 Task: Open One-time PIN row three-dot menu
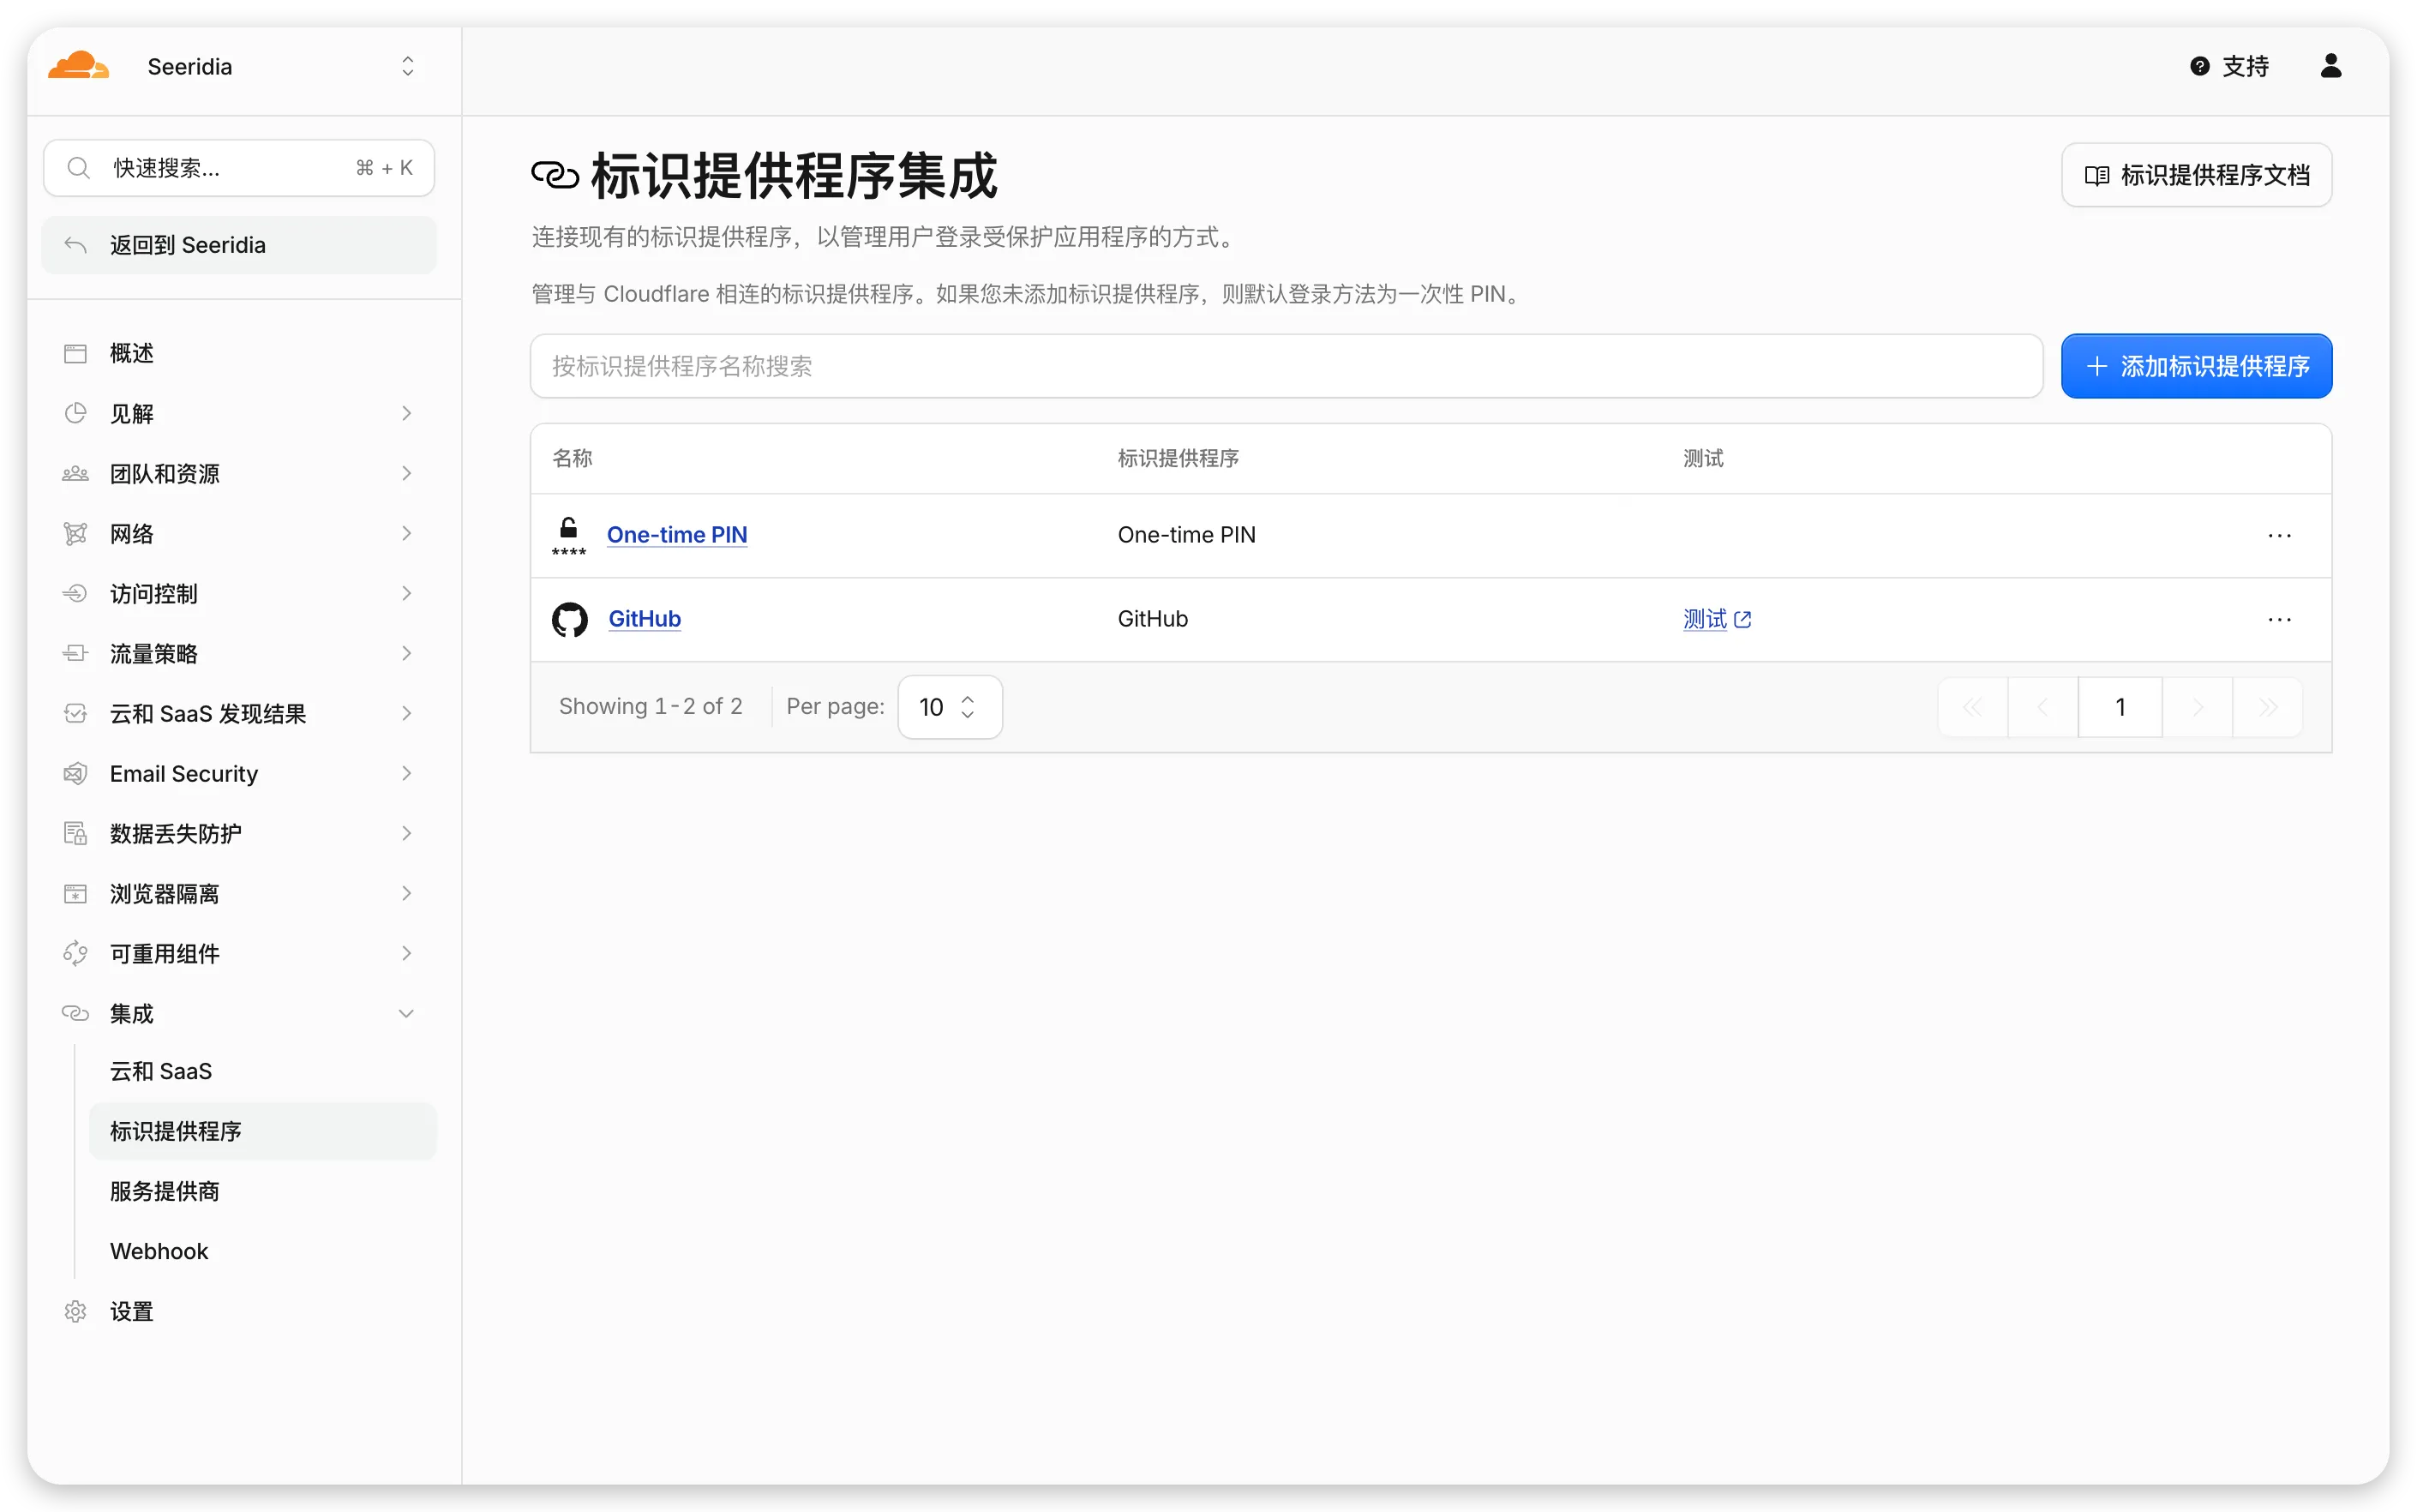click(2279, 535)
